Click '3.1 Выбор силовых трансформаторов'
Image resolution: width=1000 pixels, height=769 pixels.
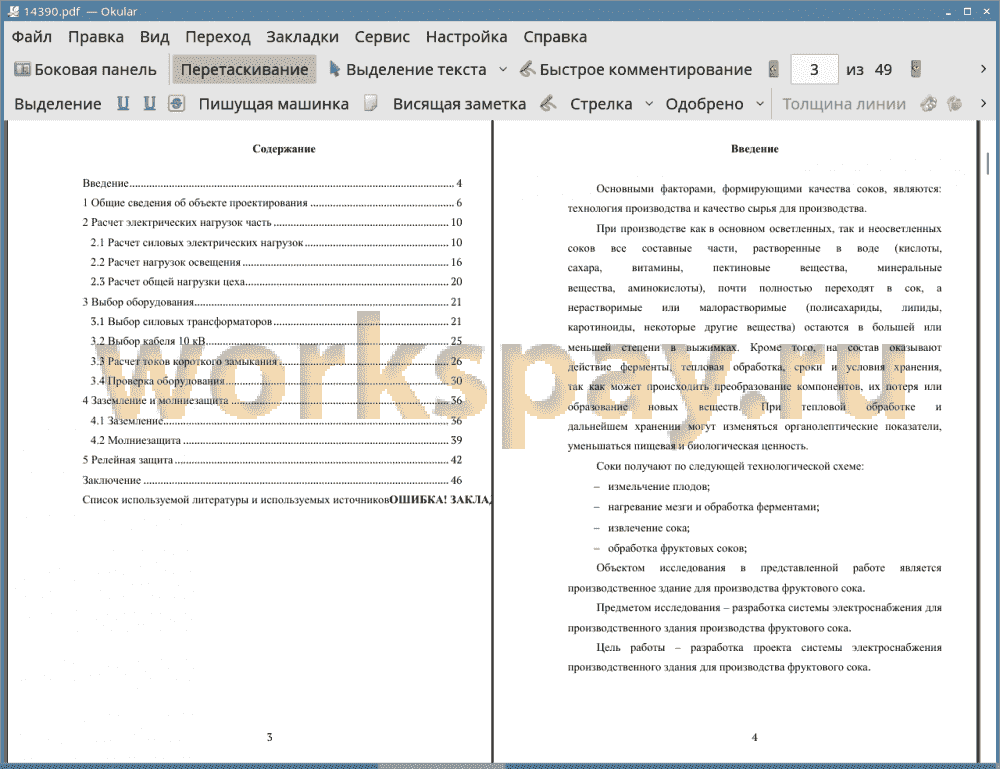(276, 321)
